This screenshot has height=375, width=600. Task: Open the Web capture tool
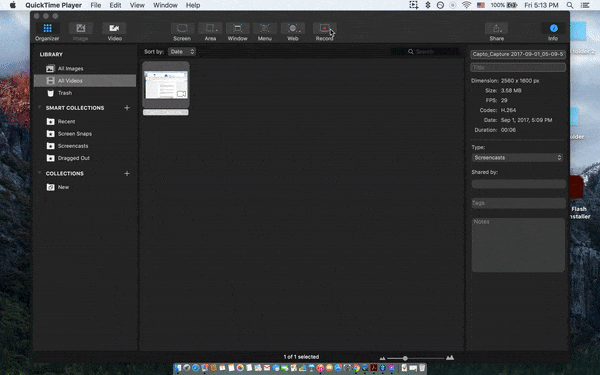click(x=293, y=32)
